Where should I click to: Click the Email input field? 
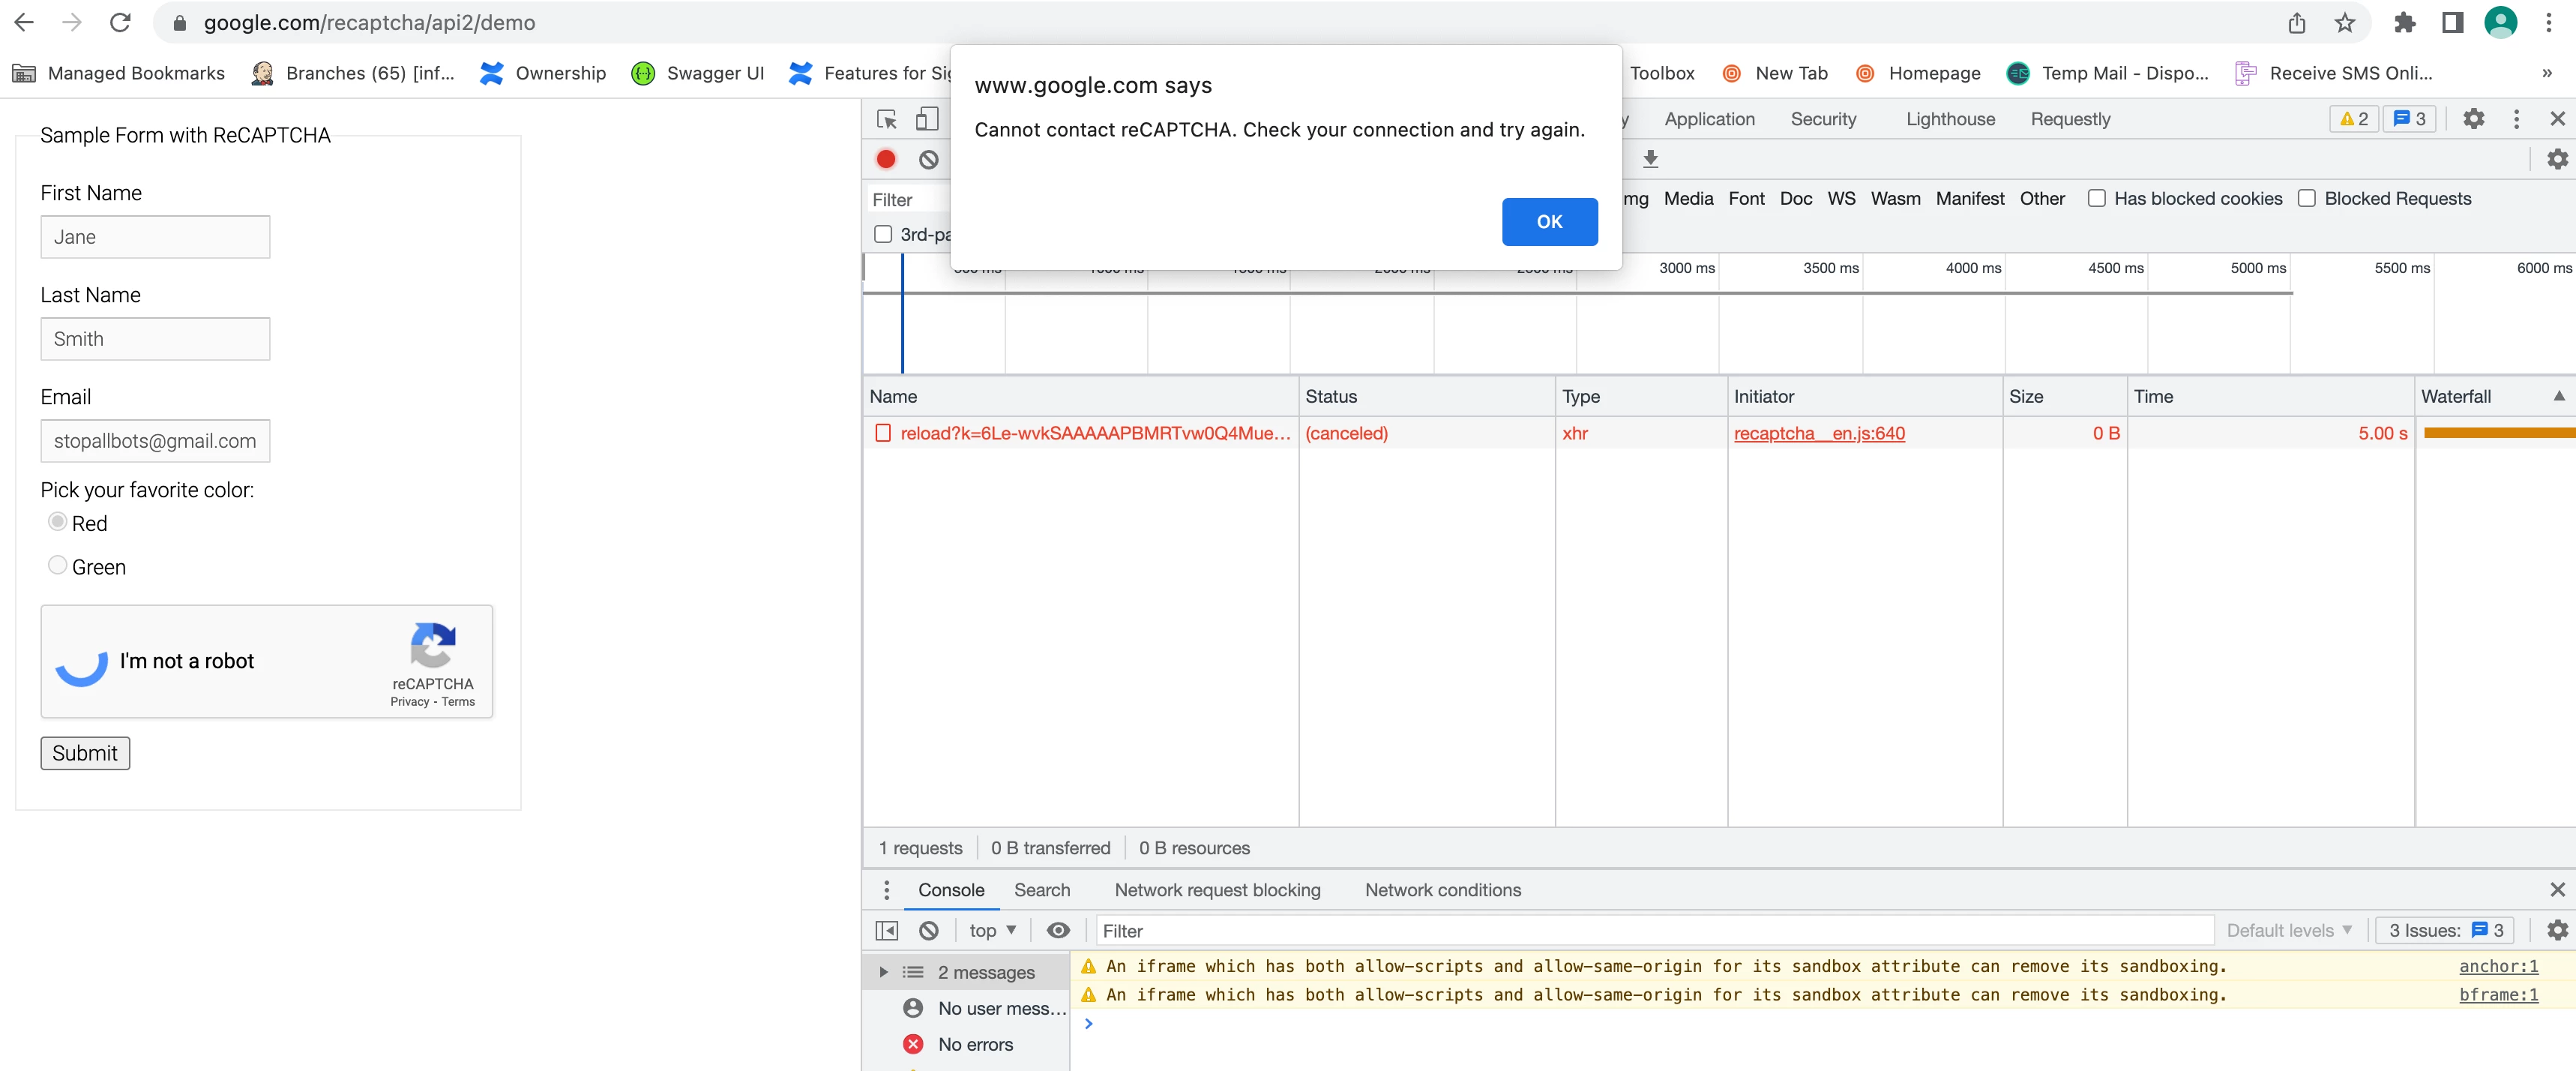tap(155, 441)
